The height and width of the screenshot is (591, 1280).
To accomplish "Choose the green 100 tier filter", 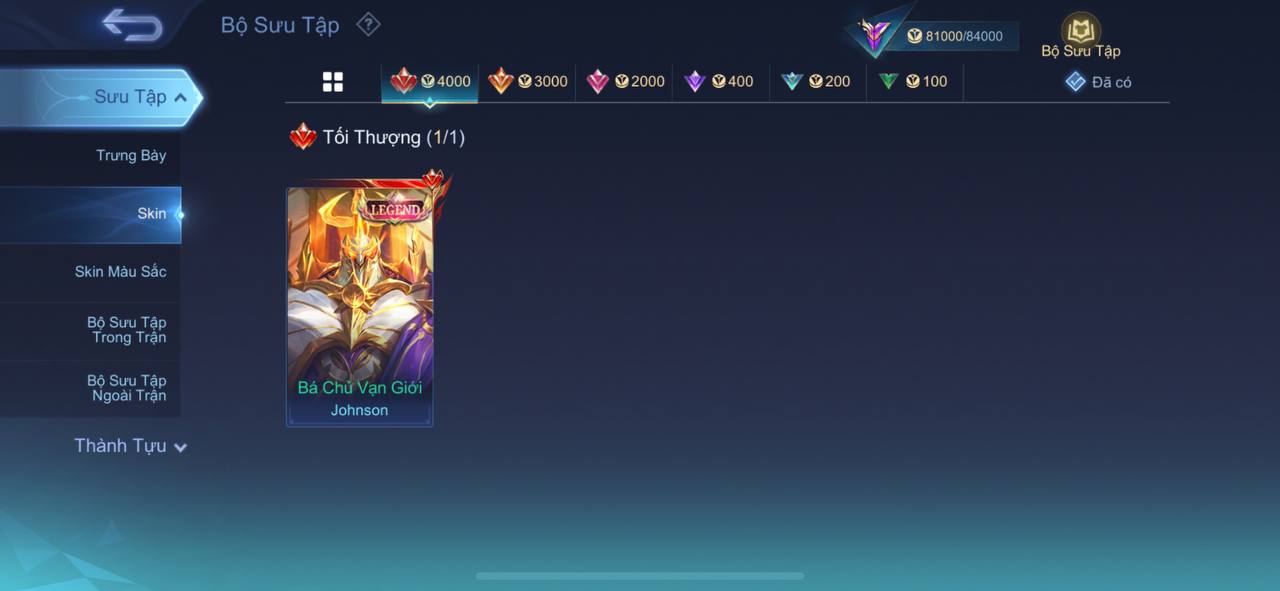I will (913, 81).
